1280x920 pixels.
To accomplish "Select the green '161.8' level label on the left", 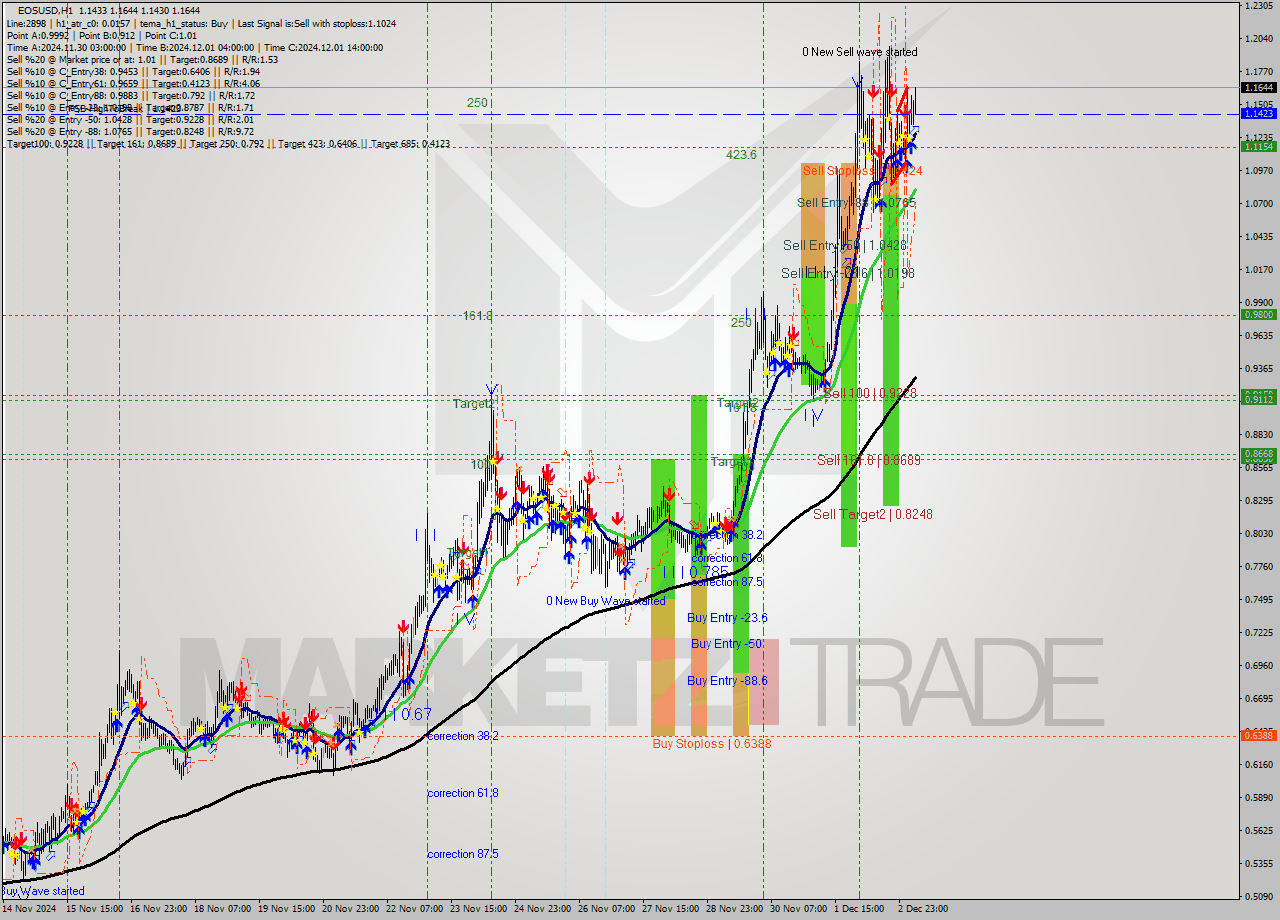I will coord(477,316).
